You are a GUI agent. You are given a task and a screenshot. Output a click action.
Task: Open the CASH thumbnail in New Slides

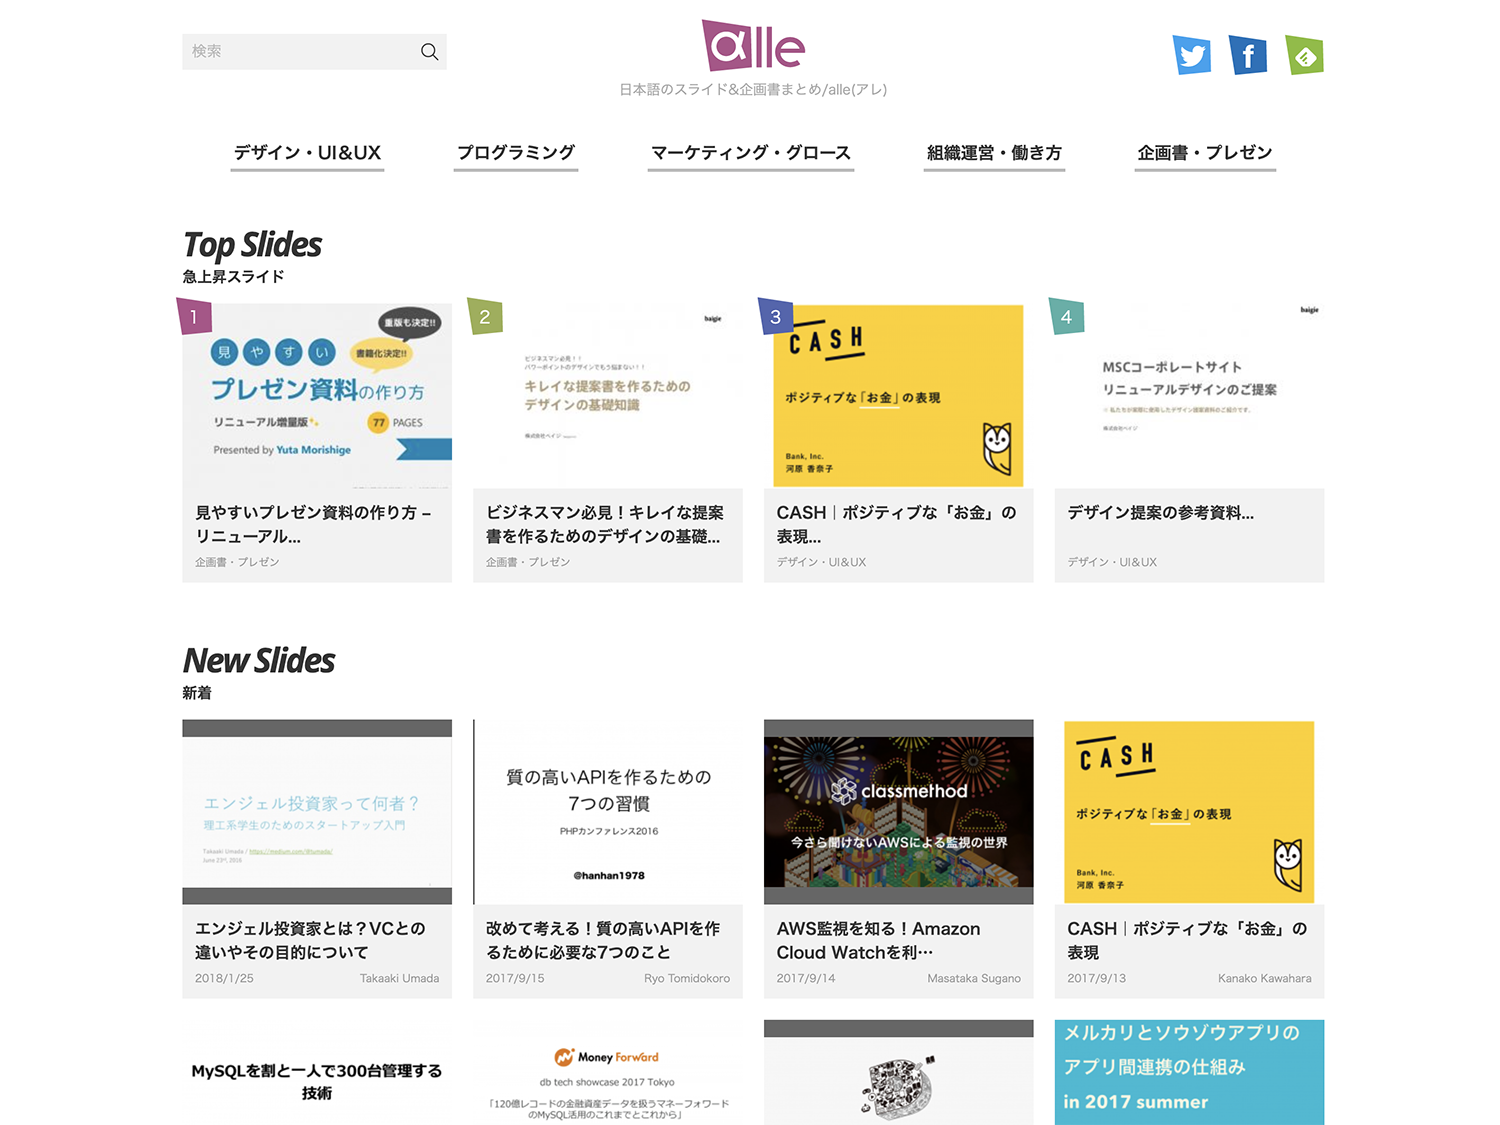pos(1189,812)
